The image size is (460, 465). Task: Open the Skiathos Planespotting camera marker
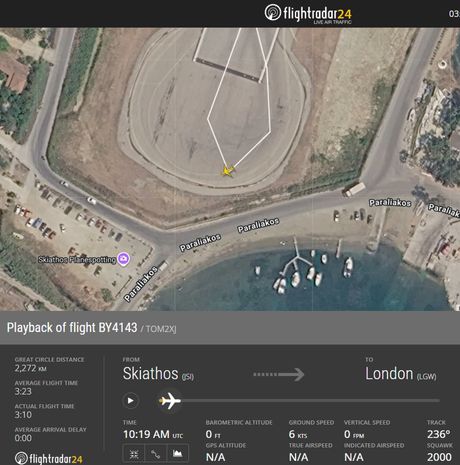tap(123, 259)
